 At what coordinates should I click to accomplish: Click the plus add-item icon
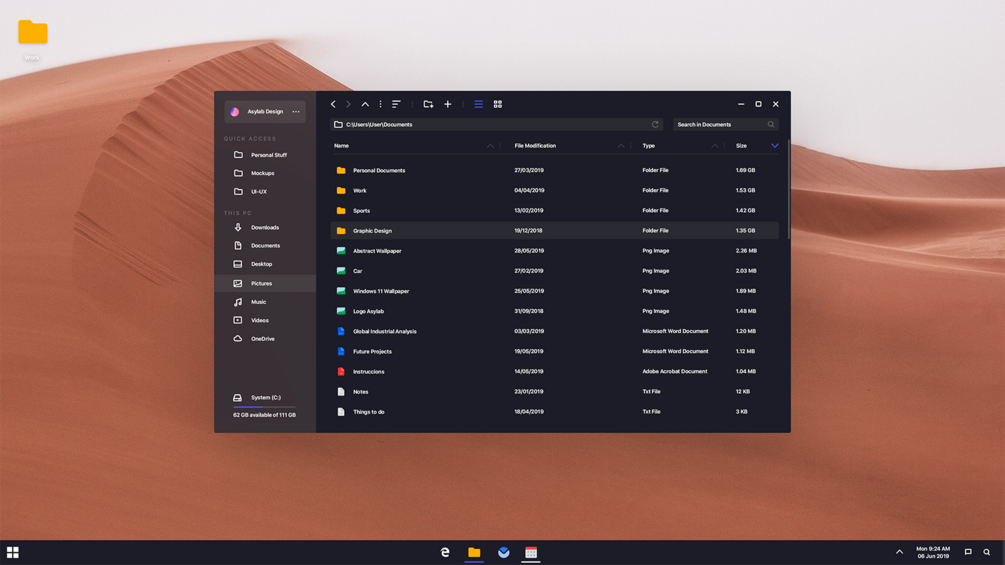pos(448,104)
